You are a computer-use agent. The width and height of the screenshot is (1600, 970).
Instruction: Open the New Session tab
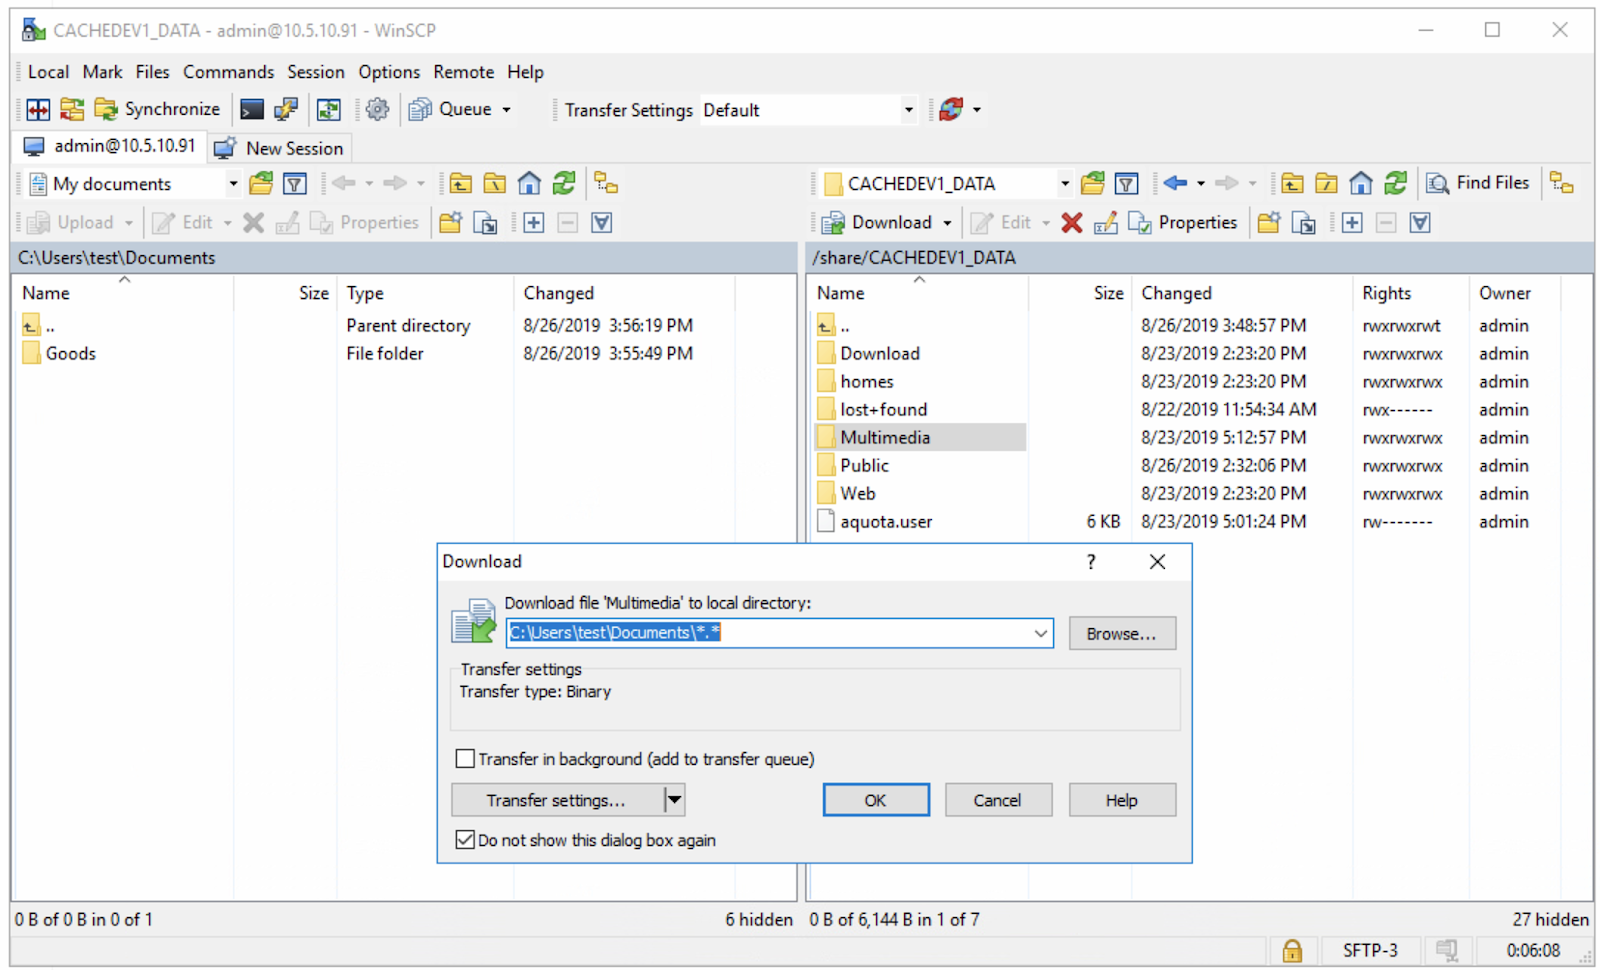pyautogui.click(x=280, y=148)
